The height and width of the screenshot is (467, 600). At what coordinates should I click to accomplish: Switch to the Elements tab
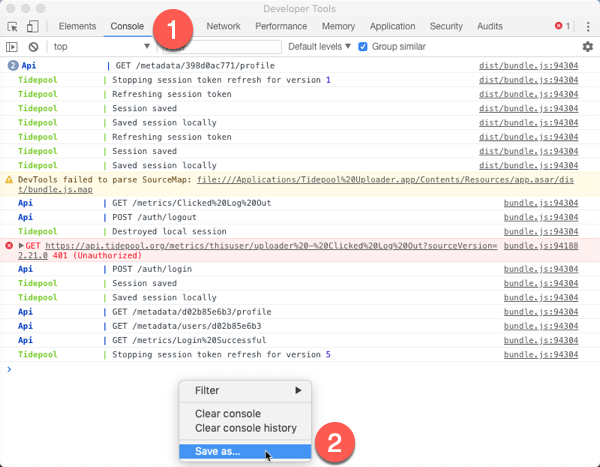pos(77,26)
